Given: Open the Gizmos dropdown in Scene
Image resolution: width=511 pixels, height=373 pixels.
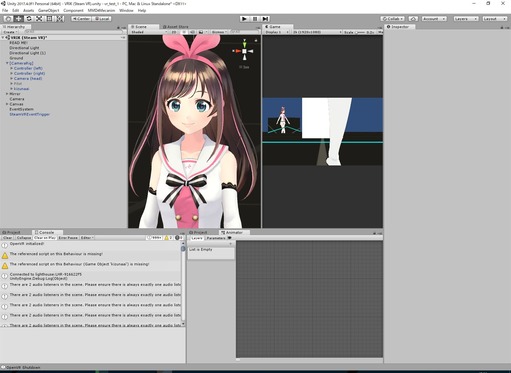Looking at the screenshot, I should point(219,32).
